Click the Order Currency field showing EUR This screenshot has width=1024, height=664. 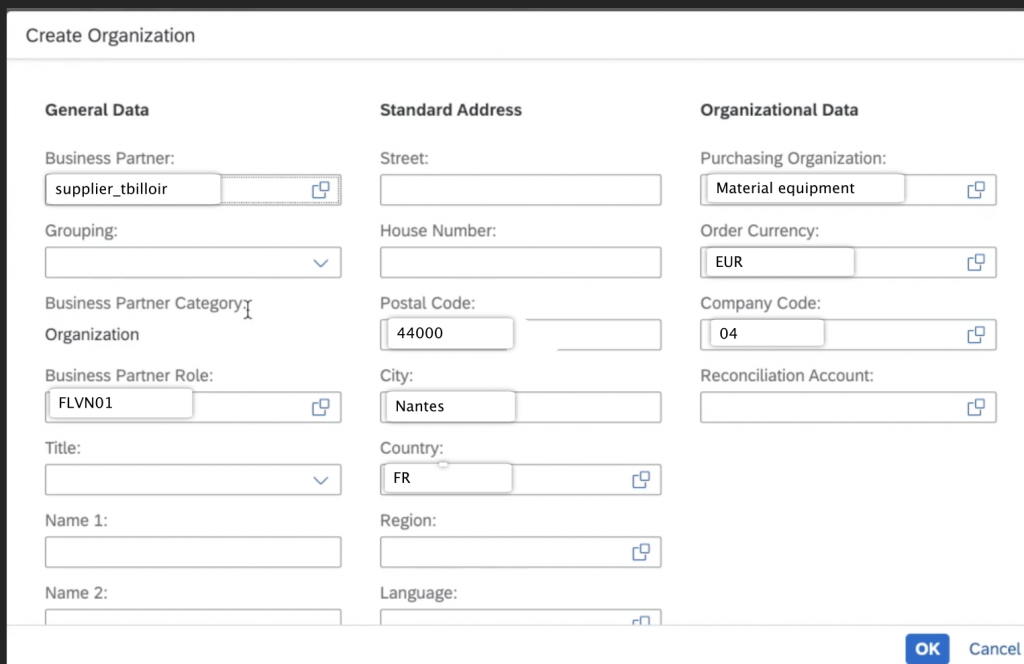780,263
